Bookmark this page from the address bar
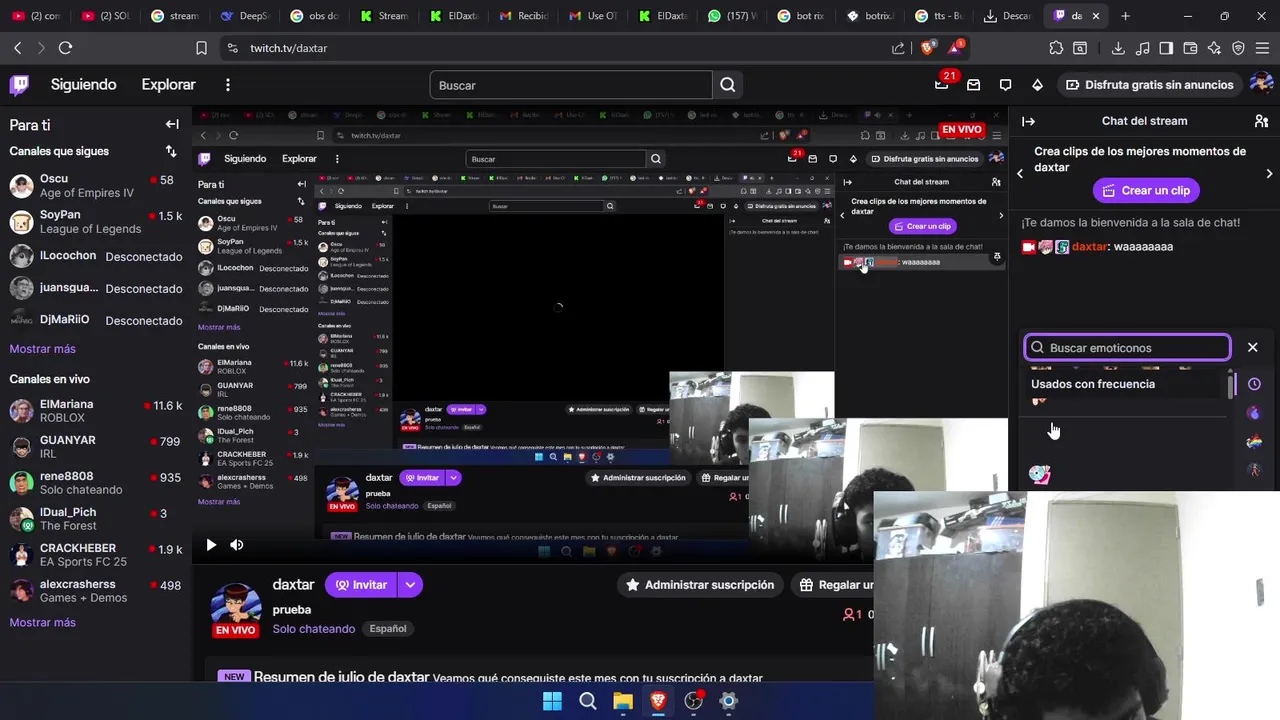1280x720 pixels. pos(201,48)
